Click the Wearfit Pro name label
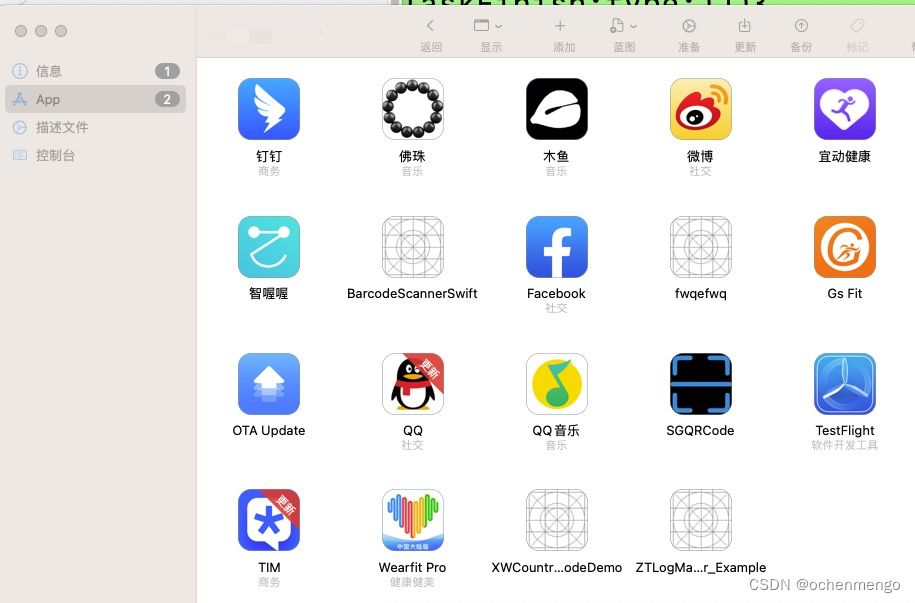915x603 pixels. (x=412, y=567)
